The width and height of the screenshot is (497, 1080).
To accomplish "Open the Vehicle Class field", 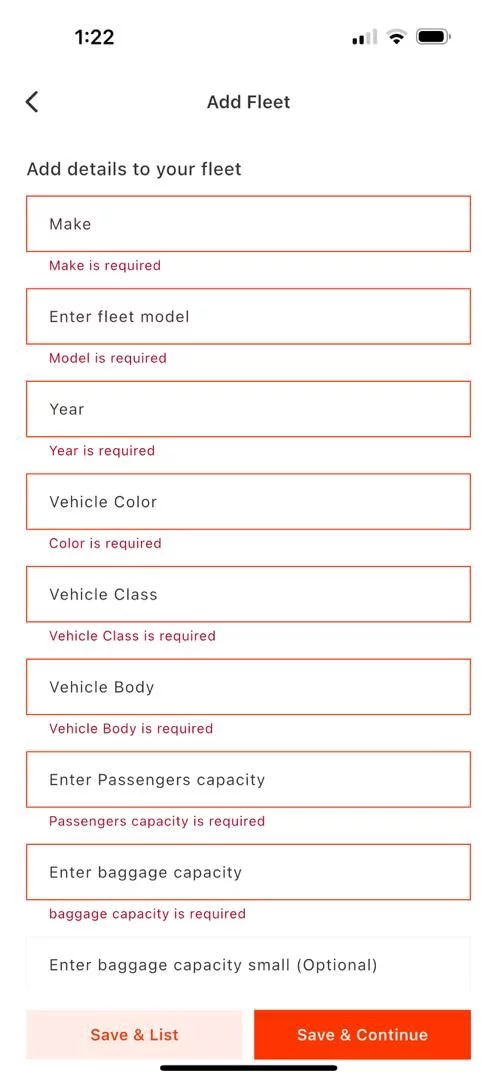I will (248, 594).
